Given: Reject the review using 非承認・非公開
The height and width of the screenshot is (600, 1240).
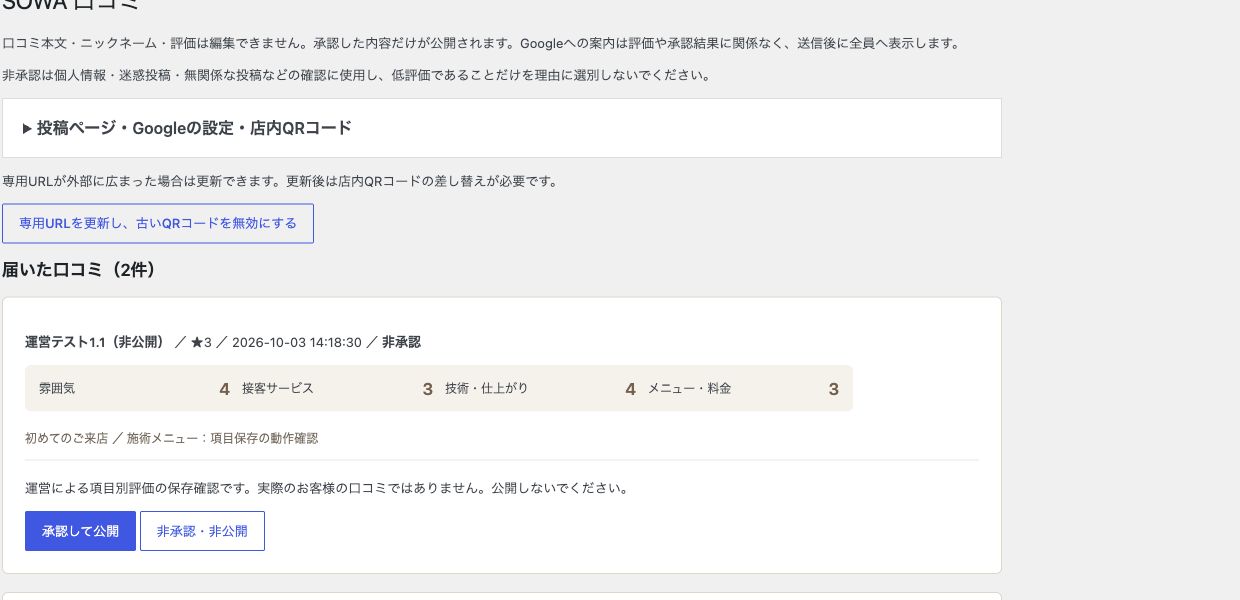Looking at the screenshot, I should point(202,531).
